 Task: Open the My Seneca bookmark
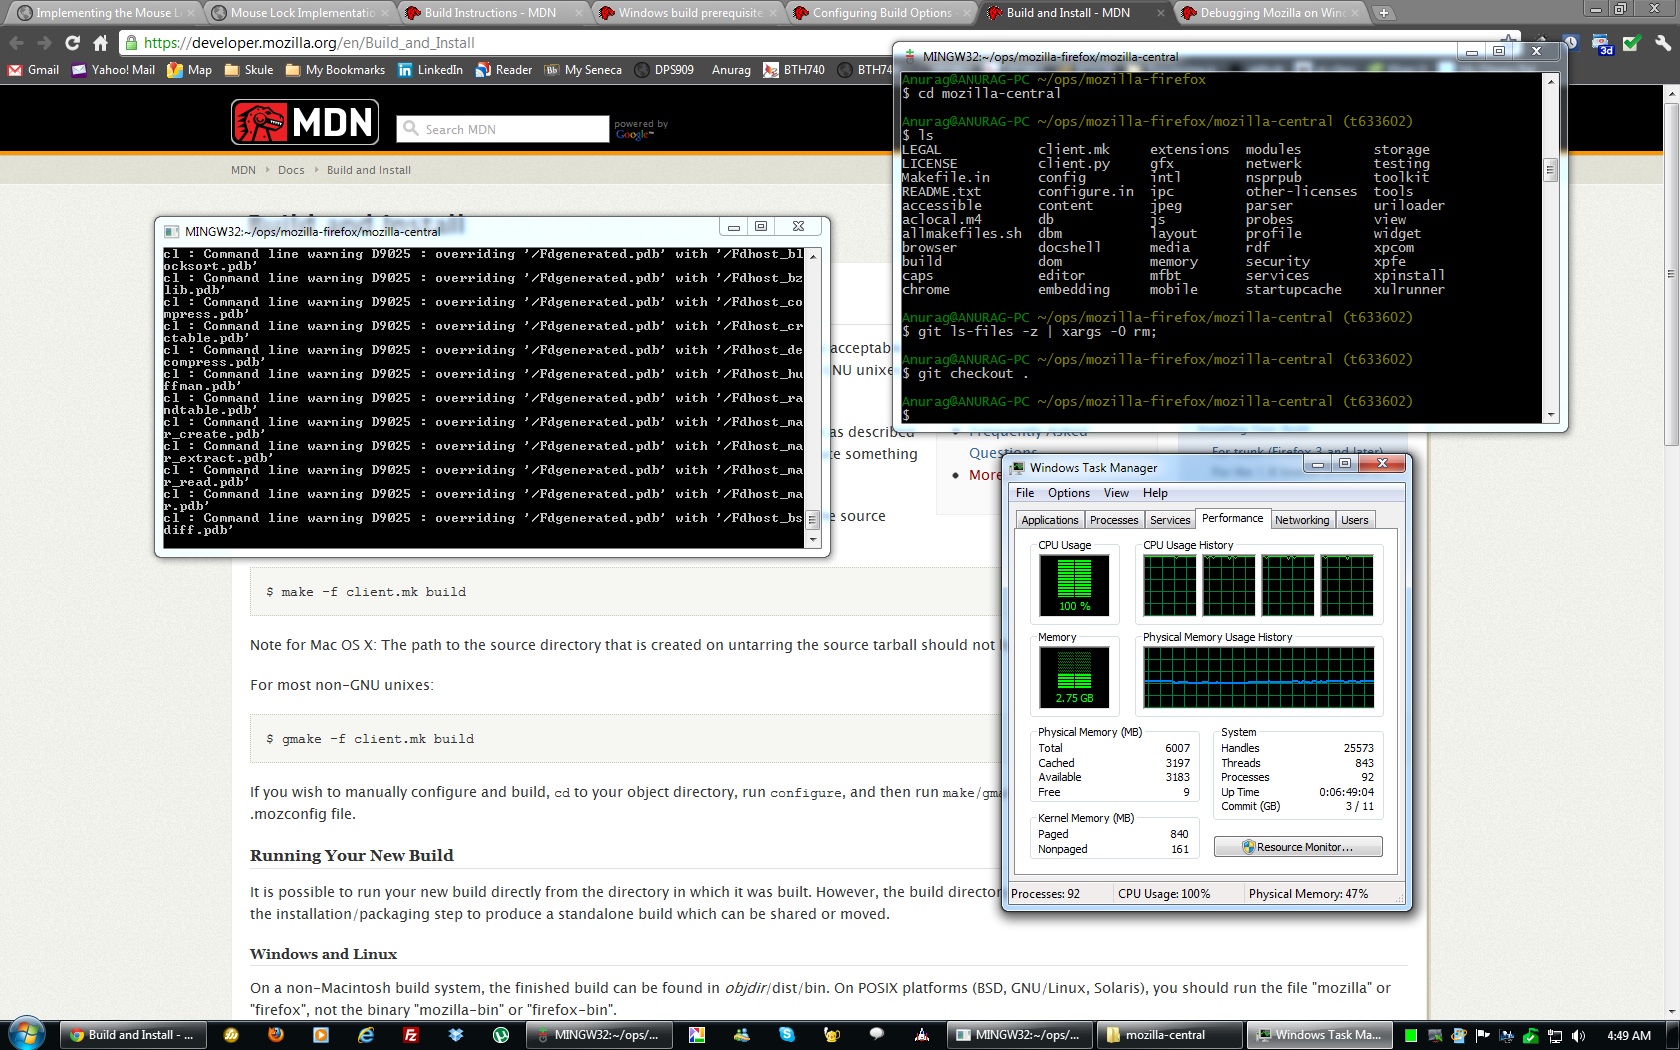[x=583, y=70]
